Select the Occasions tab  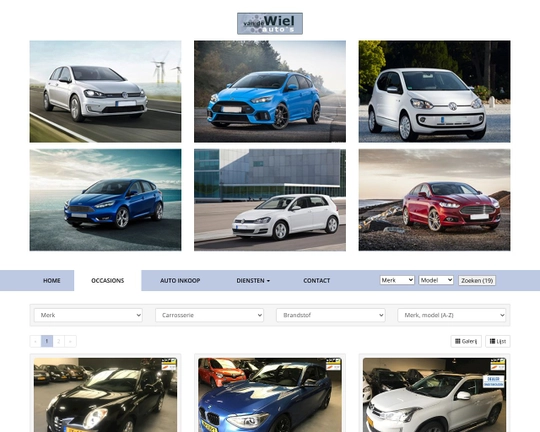pyautogui.click(x=107, y=280)
